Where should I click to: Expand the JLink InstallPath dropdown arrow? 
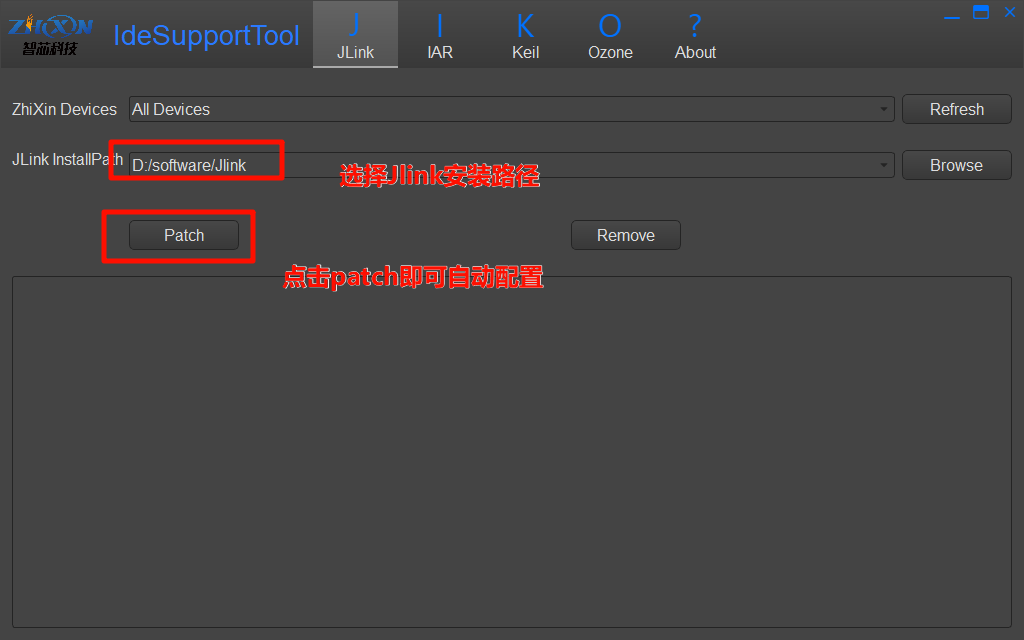[884, 165]
